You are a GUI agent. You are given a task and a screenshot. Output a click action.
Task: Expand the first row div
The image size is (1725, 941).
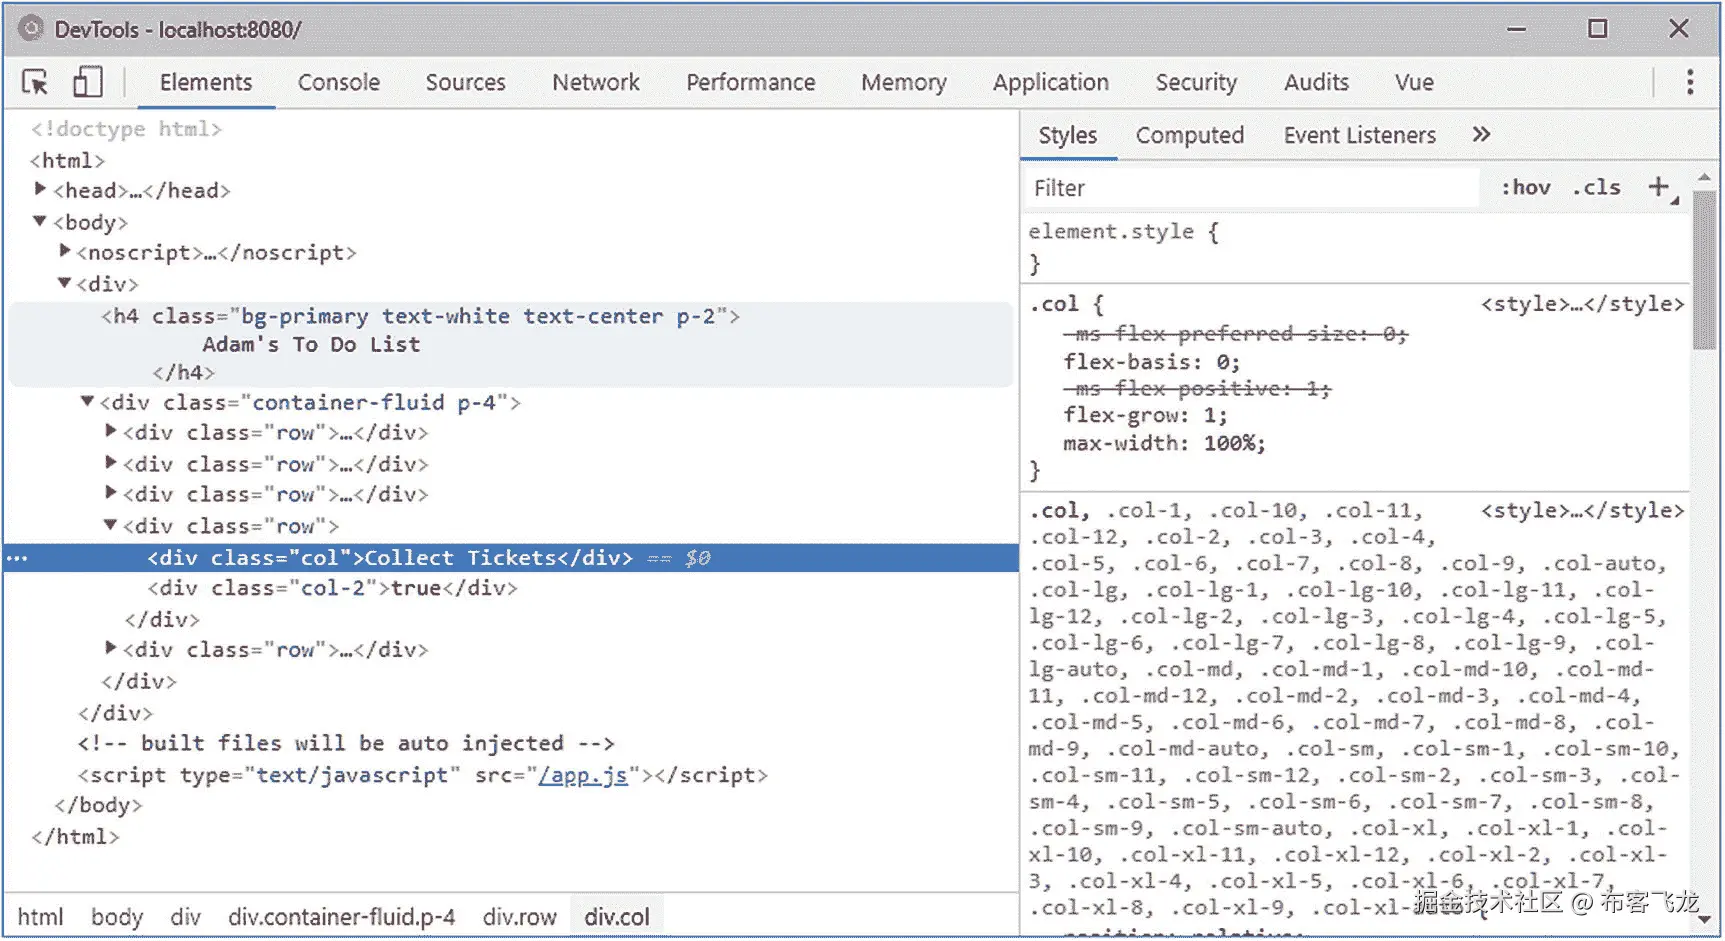(111, 431)
